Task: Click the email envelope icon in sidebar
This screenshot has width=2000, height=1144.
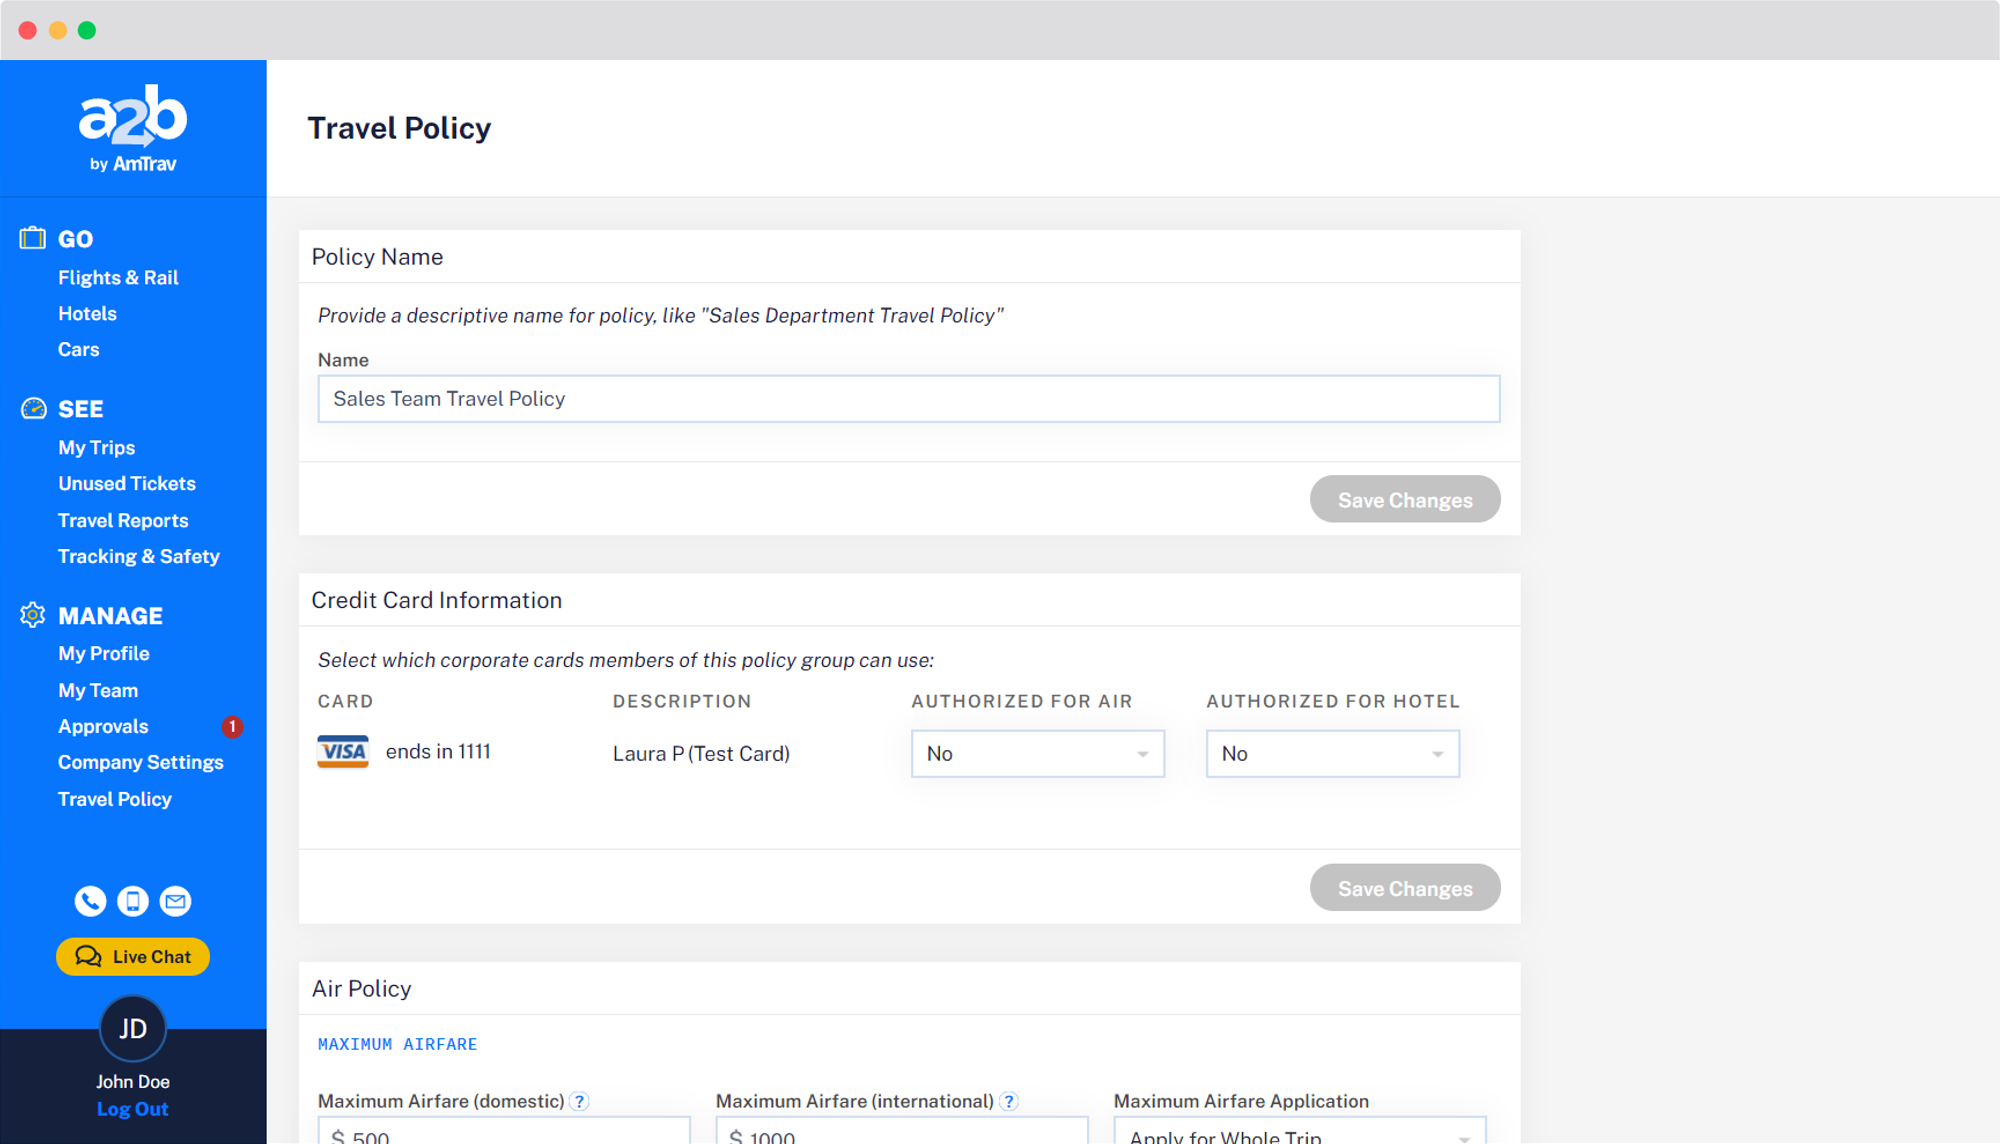Action: [176, 901]
